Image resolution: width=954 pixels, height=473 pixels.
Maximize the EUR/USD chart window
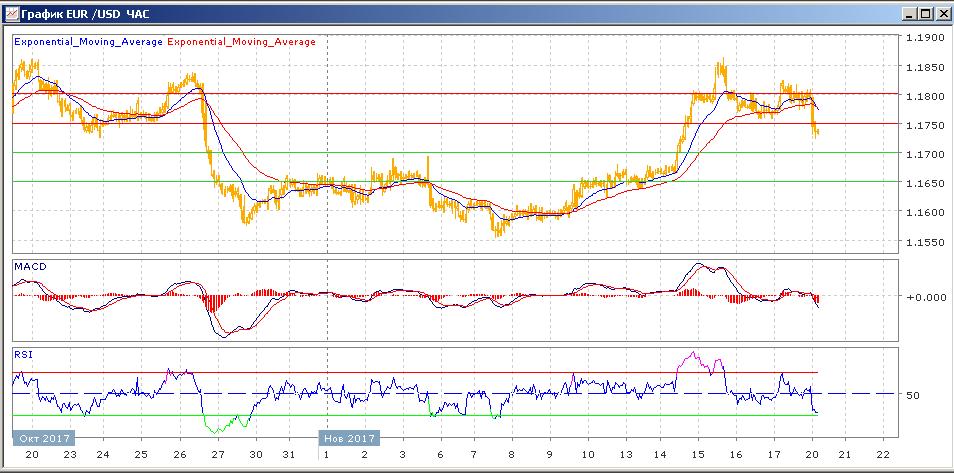click(924, 14)
